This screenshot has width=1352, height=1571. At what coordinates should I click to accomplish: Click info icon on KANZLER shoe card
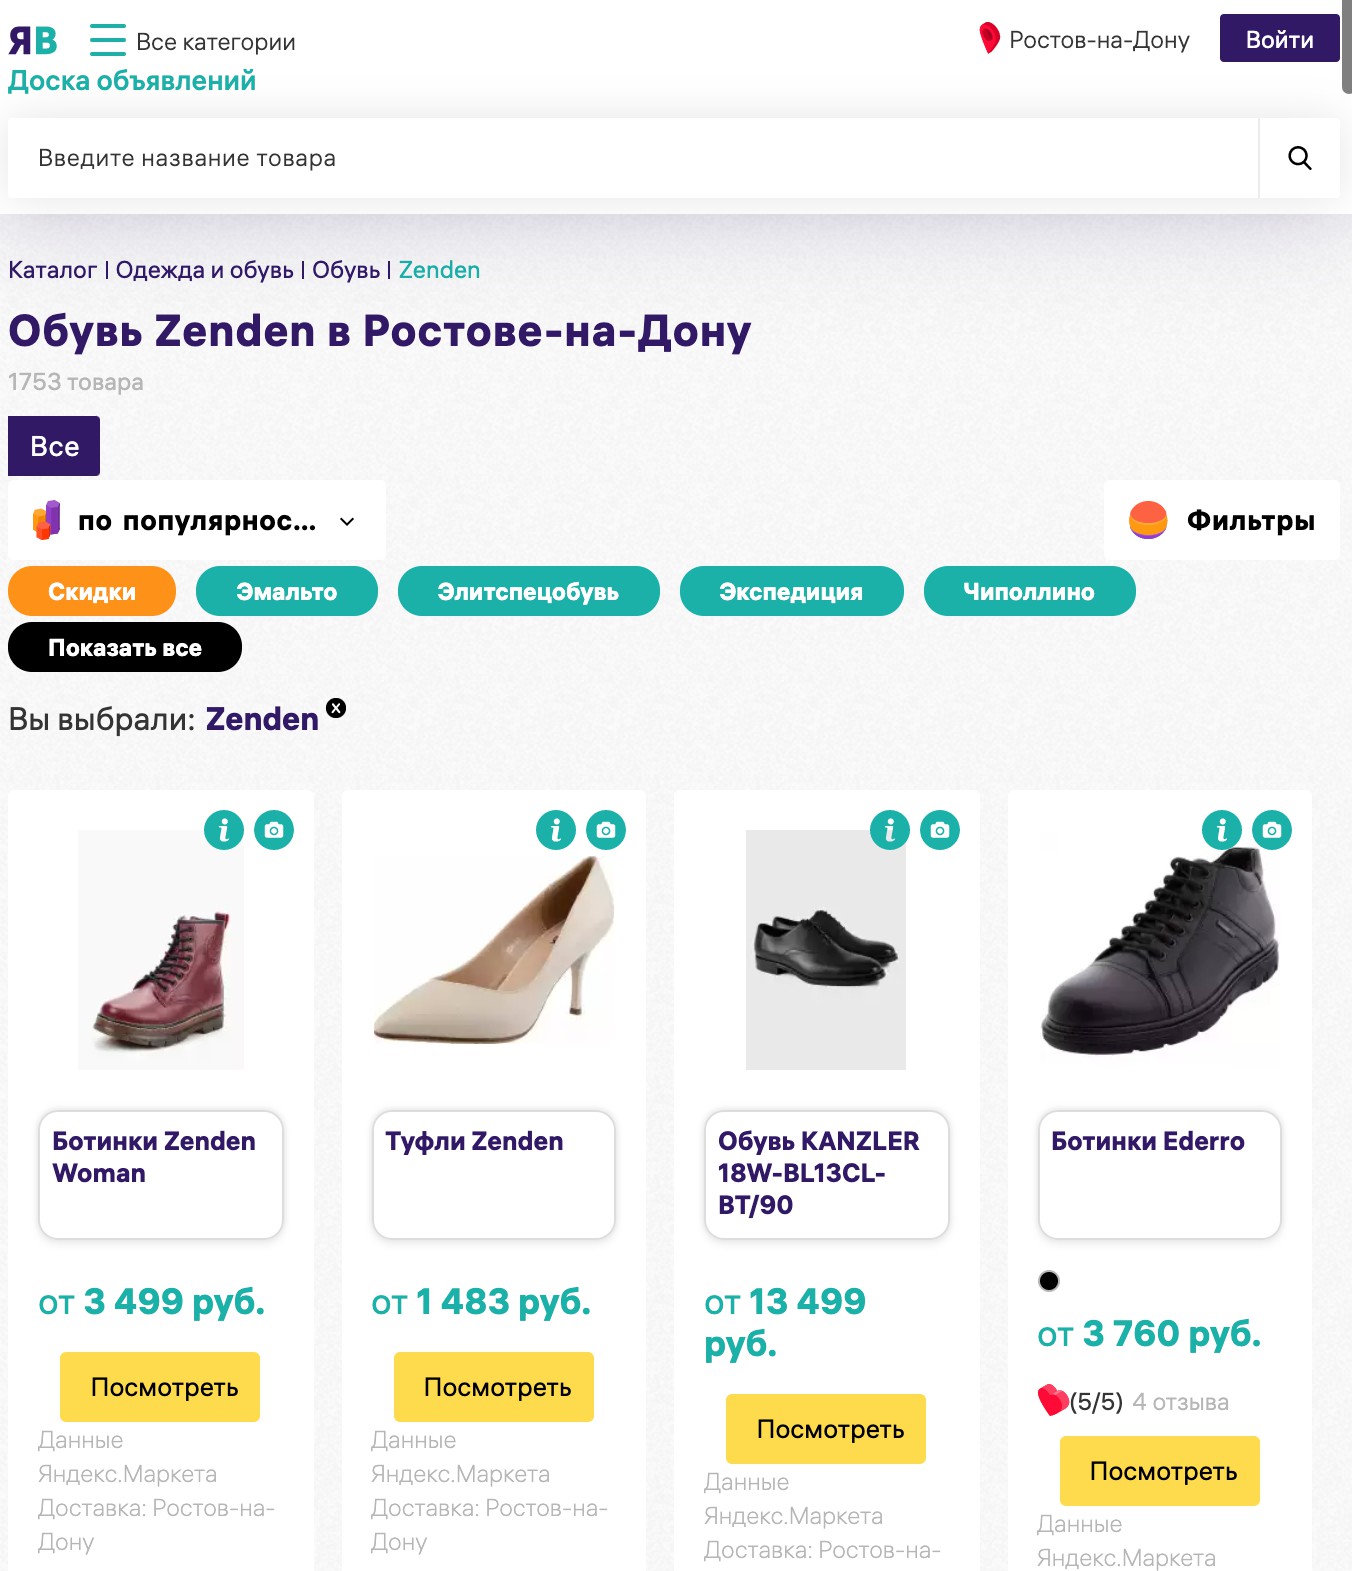click(x=890, y=830)
